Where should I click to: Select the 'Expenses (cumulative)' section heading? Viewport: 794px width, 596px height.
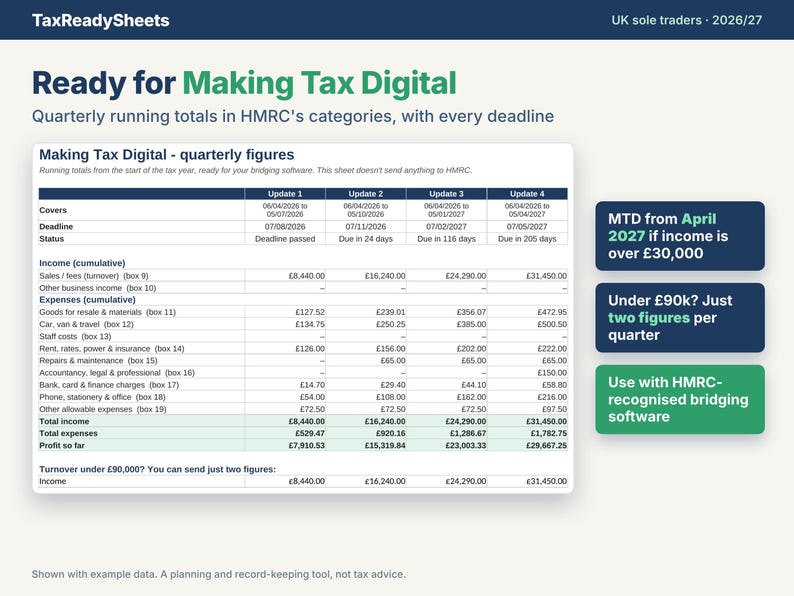point(87,299)
